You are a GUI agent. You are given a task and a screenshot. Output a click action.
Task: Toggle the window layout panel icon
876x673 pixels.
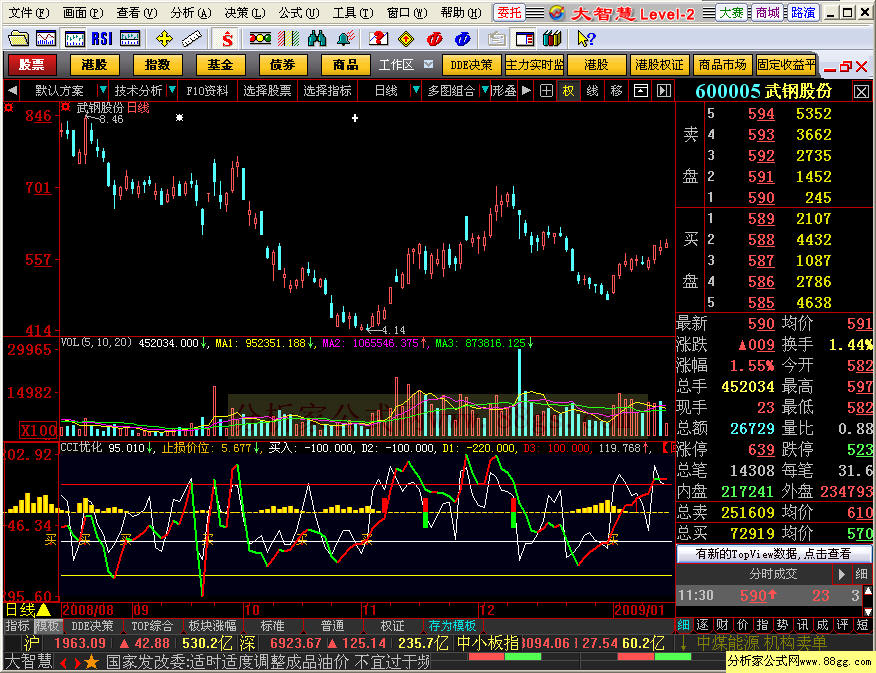point(525,39)
